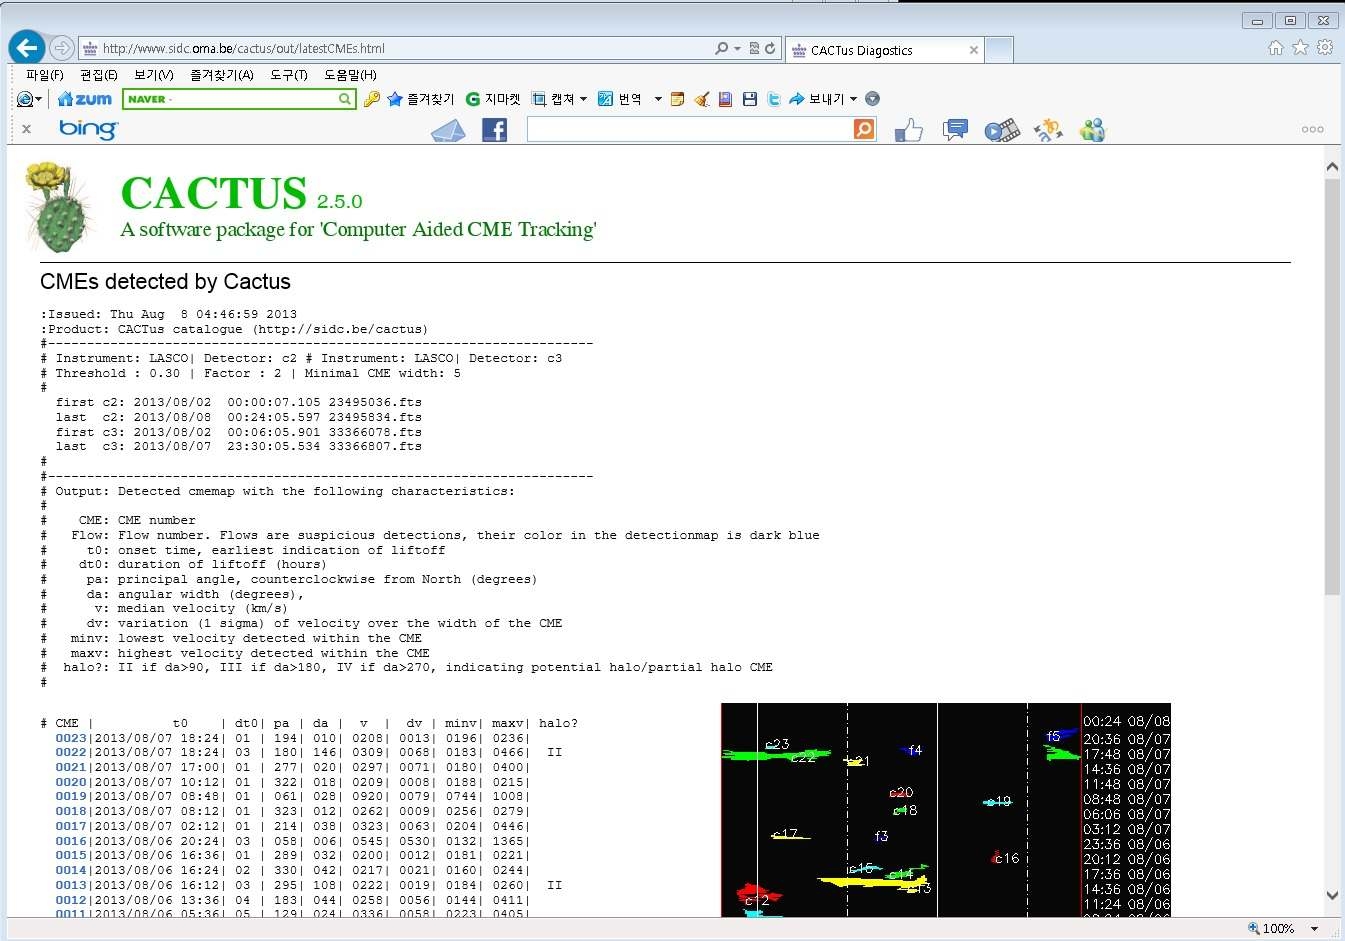Screen dimensions: 1345x941
Task: Open the 도움말(H) menu
Action: [350, 75]
